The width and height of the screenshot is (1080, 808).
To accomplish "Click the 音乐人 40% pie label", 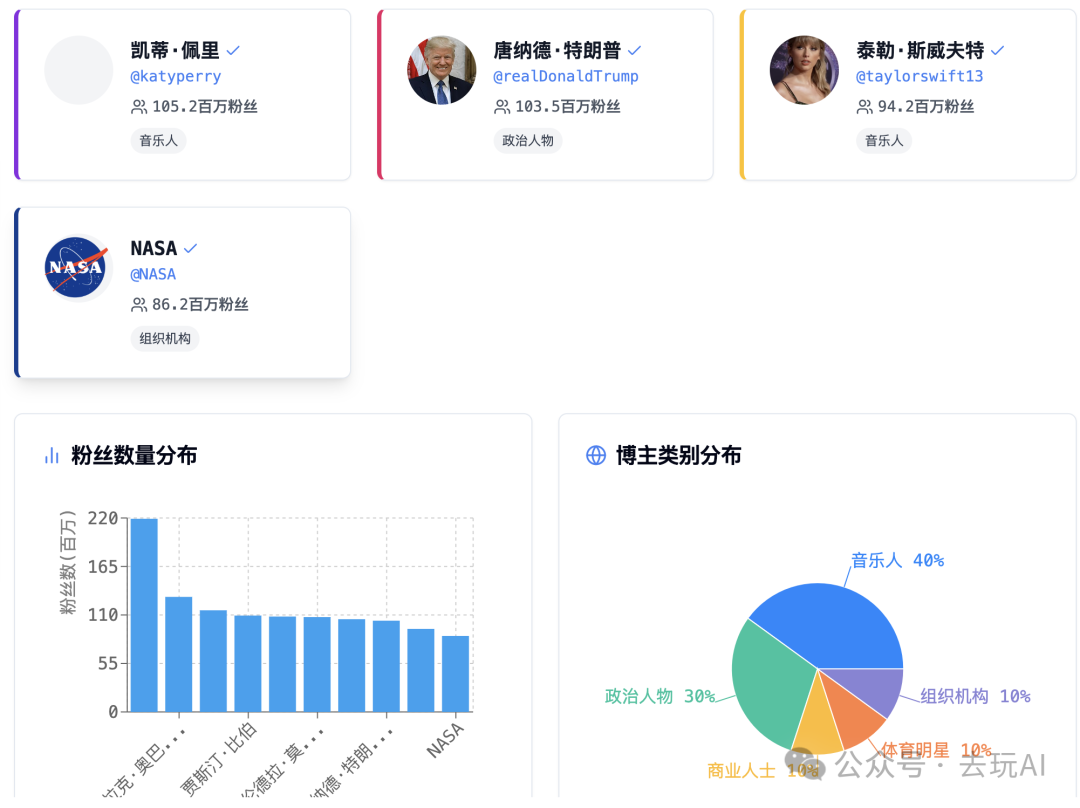I will (897, 561).
